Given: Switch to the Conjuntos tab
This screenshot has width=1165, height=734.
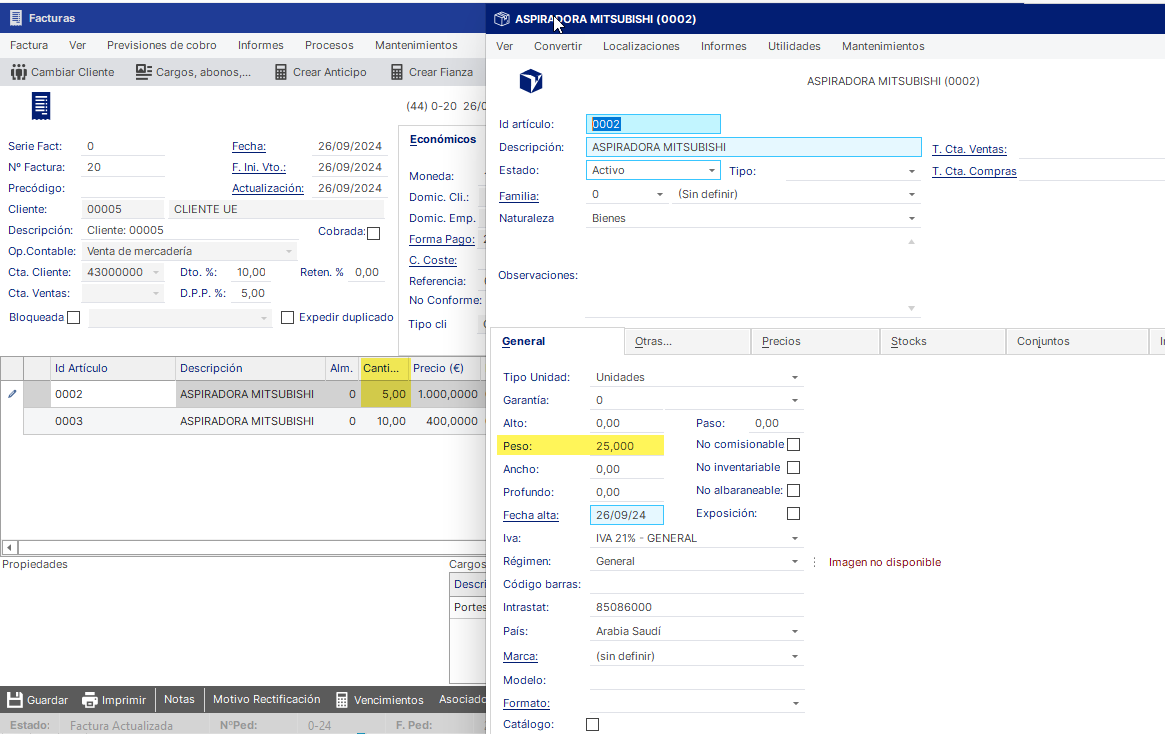Looking at the screenshot, I should point(1077,341).
